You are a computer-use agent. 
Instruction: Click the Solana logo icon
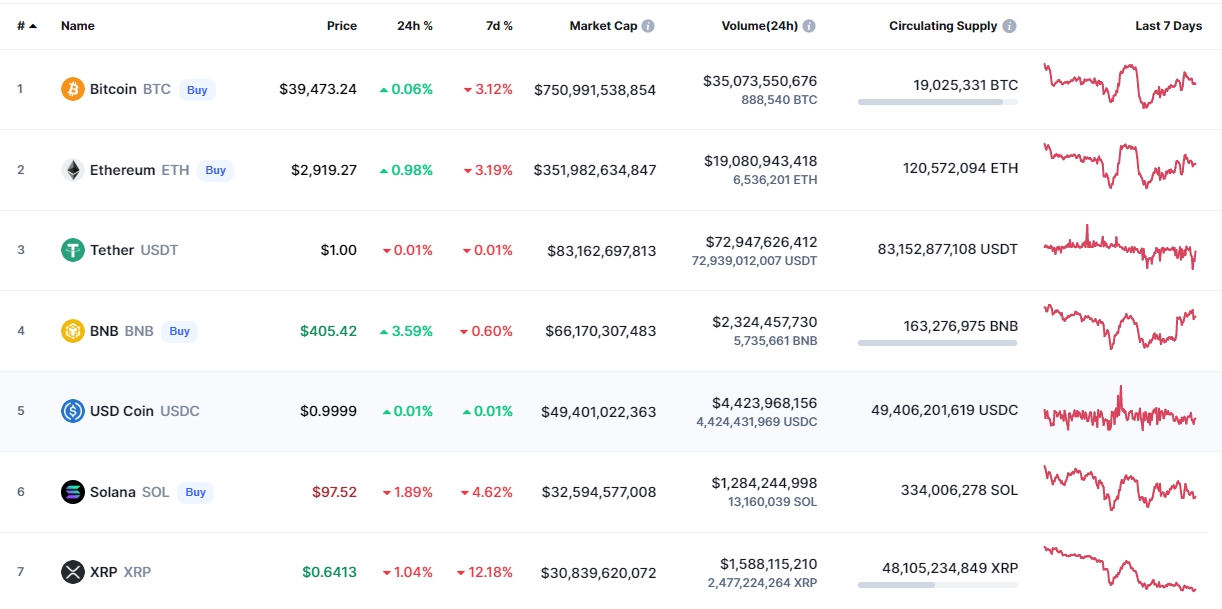coord(73,492)
